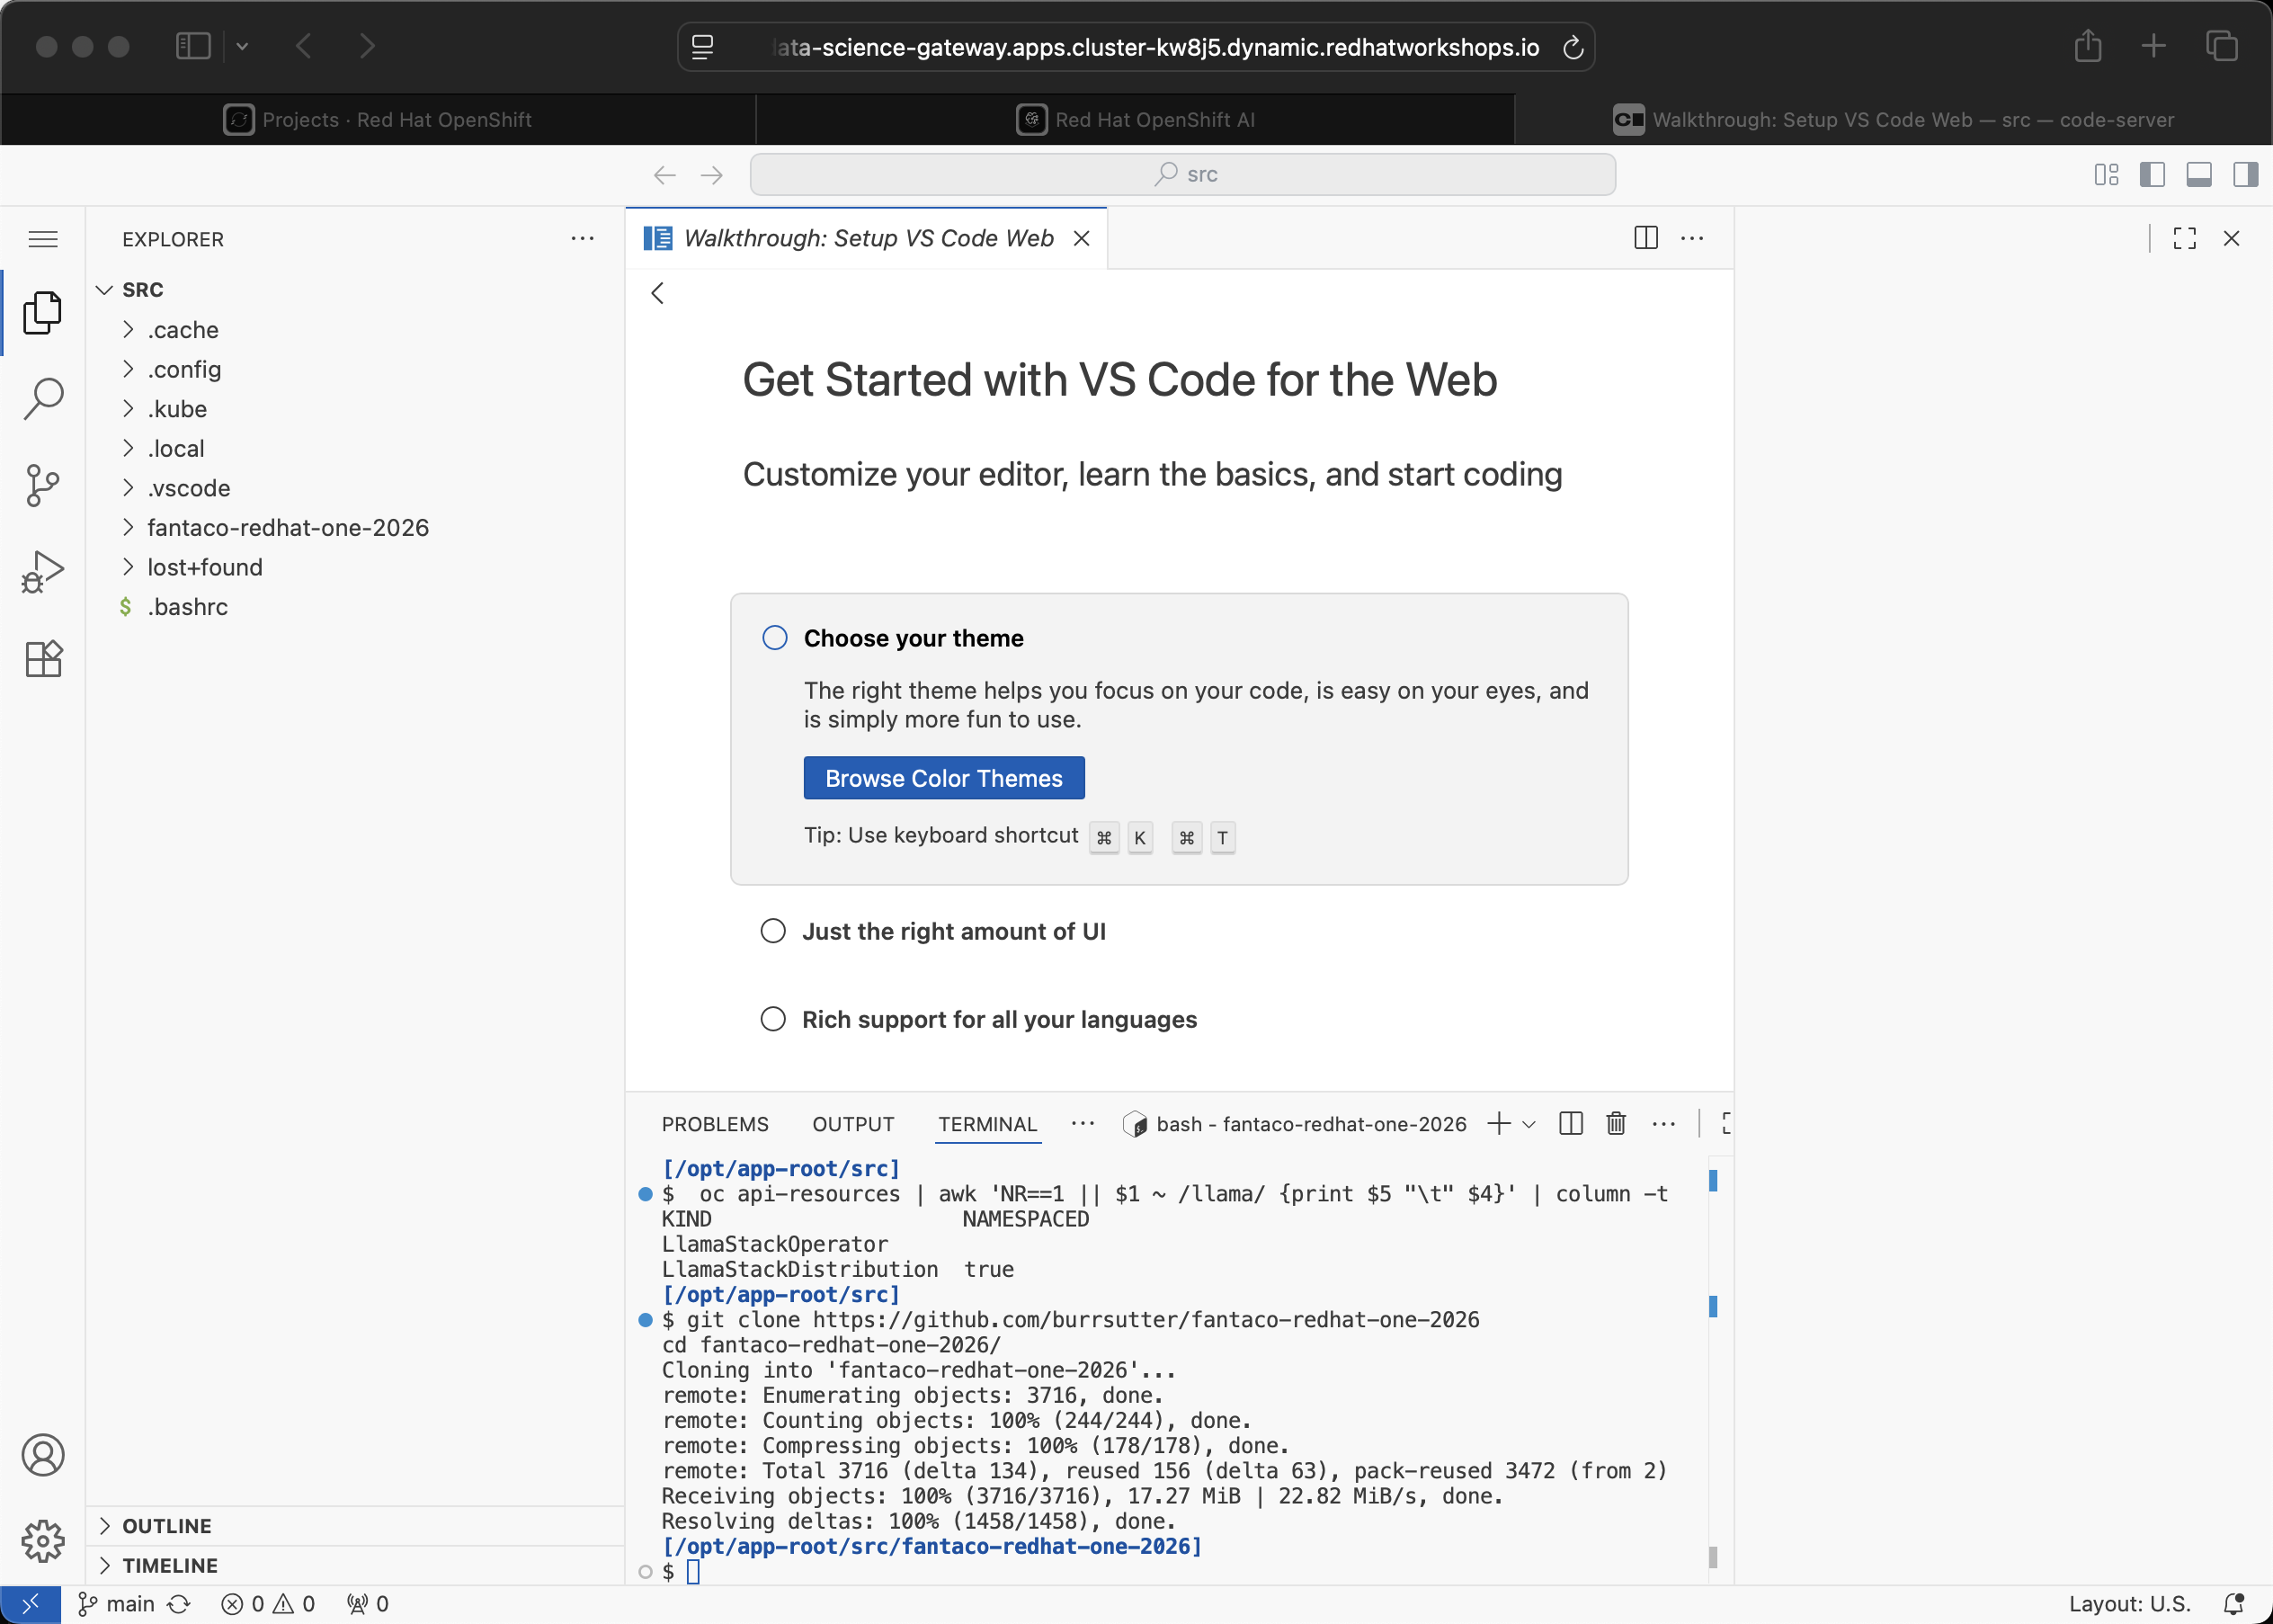Viewport: 2273px width, 1624px height.
Task: Open the Run and Debug view
Action: (43, 572)
